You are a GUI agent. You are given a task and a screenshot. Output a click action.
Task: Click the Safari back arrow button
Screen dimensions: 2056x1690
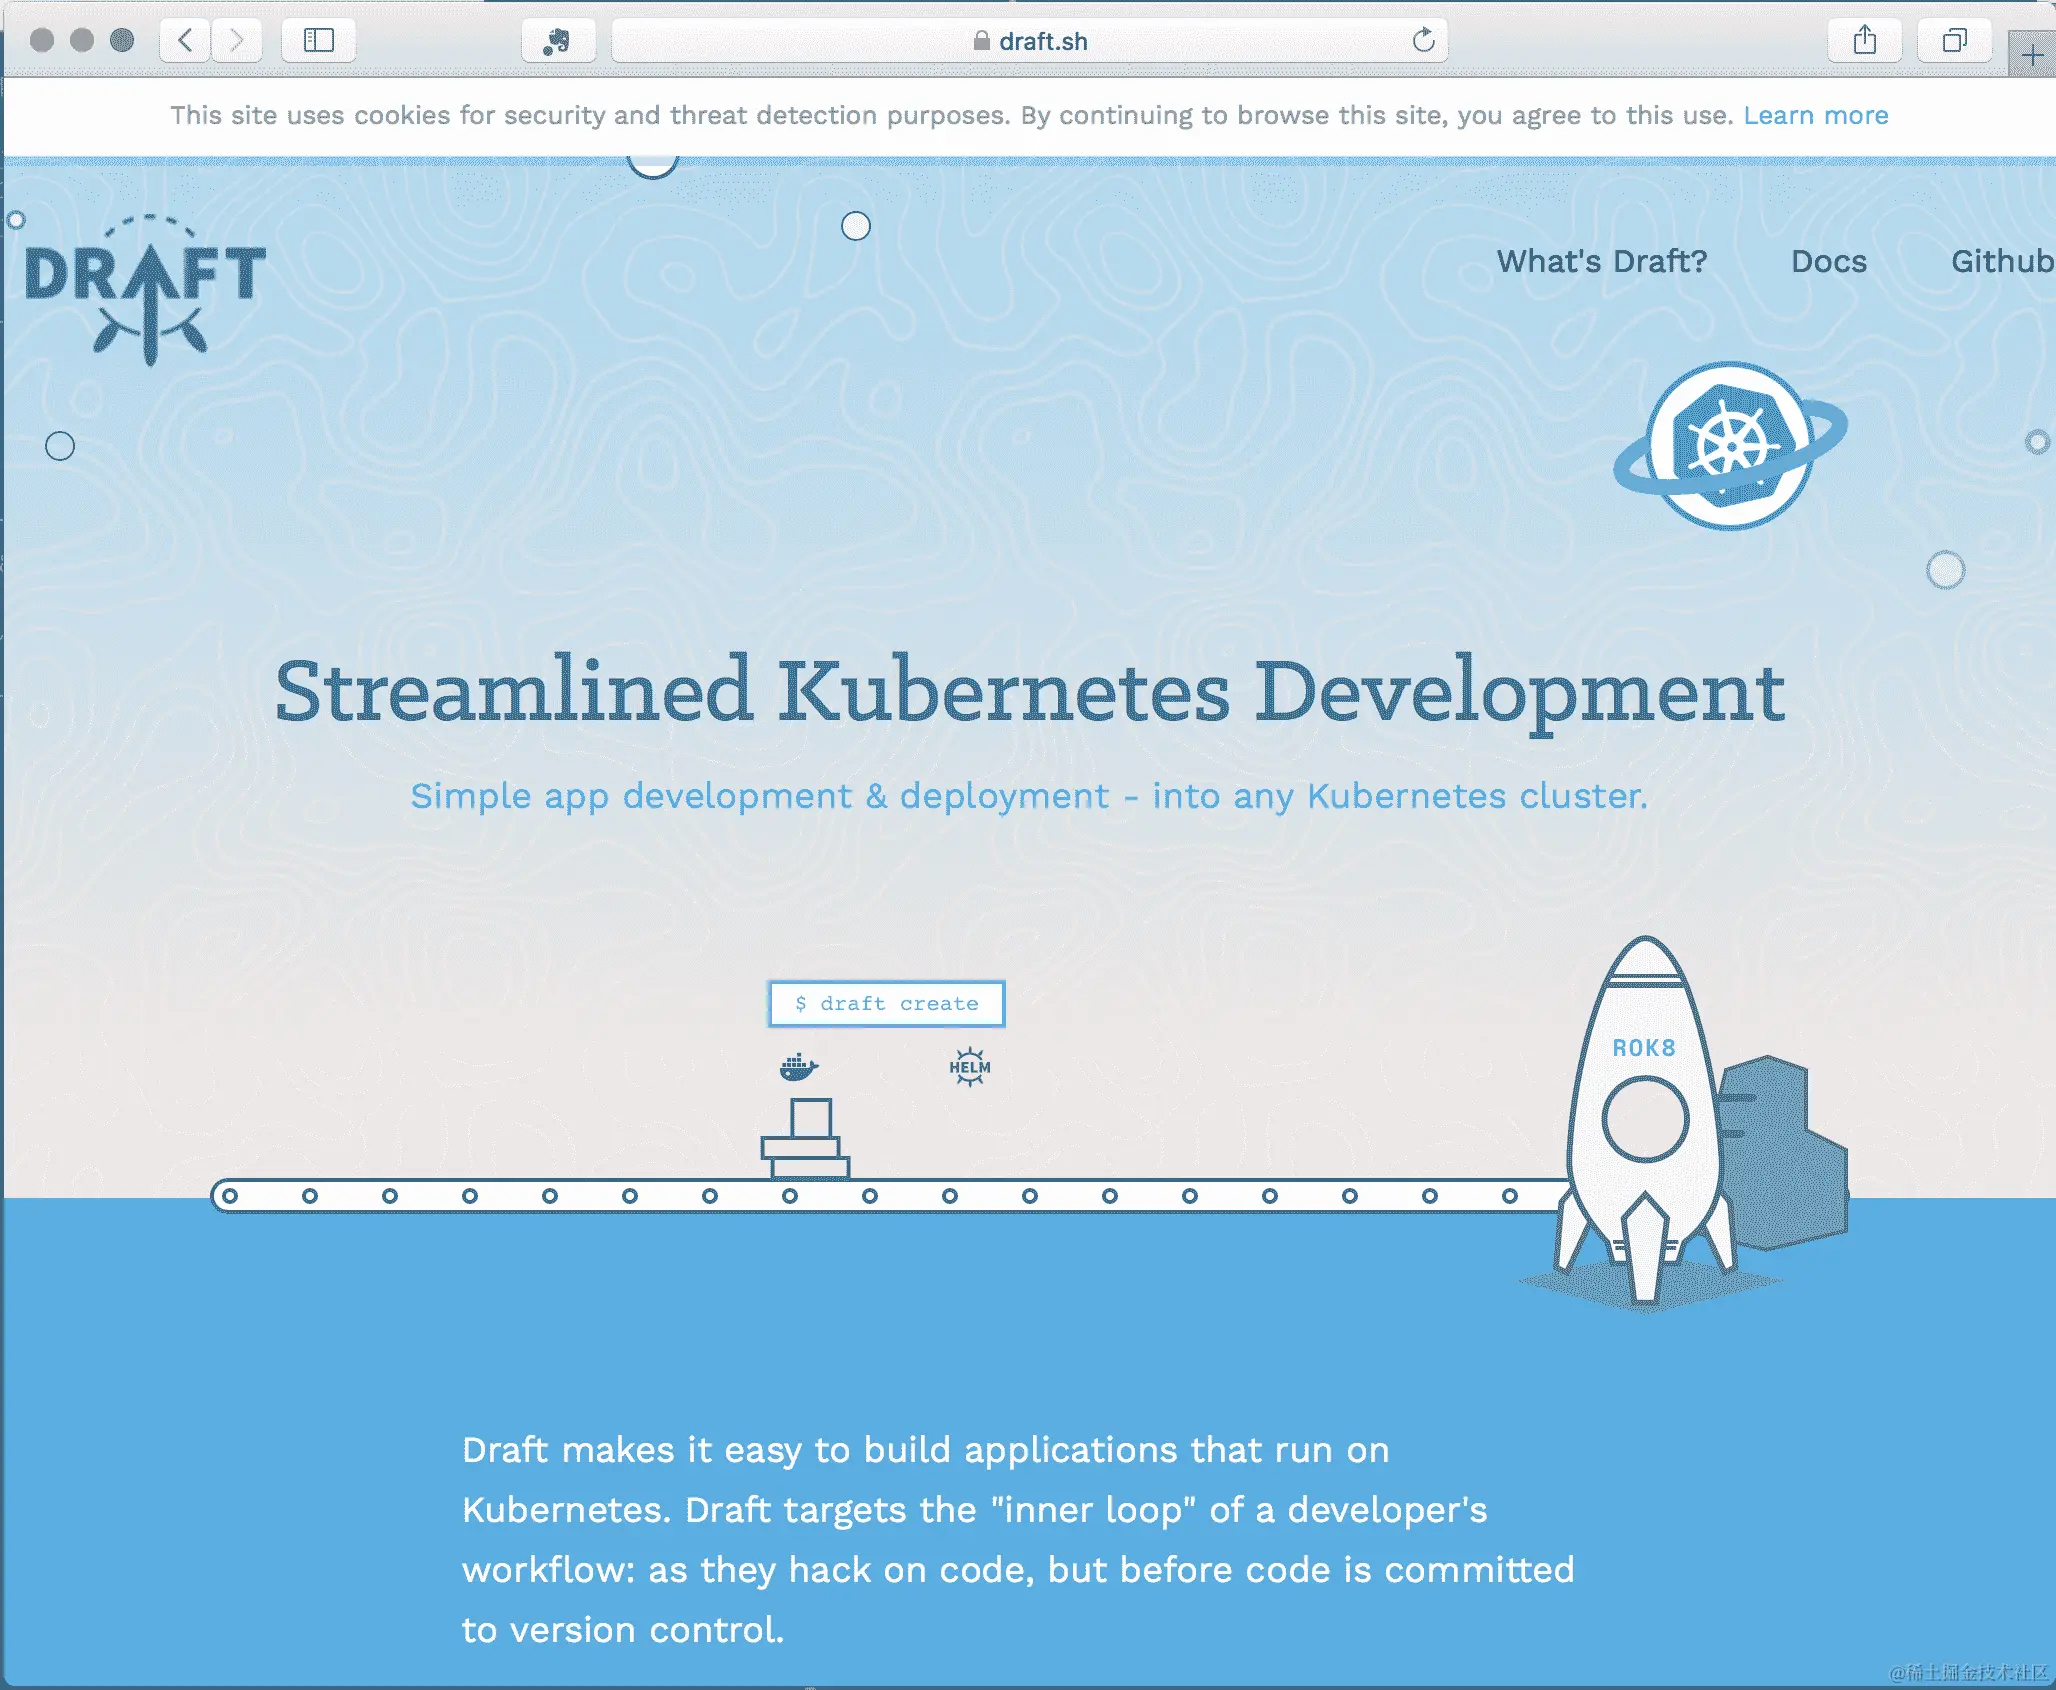(x=185, y=40)
